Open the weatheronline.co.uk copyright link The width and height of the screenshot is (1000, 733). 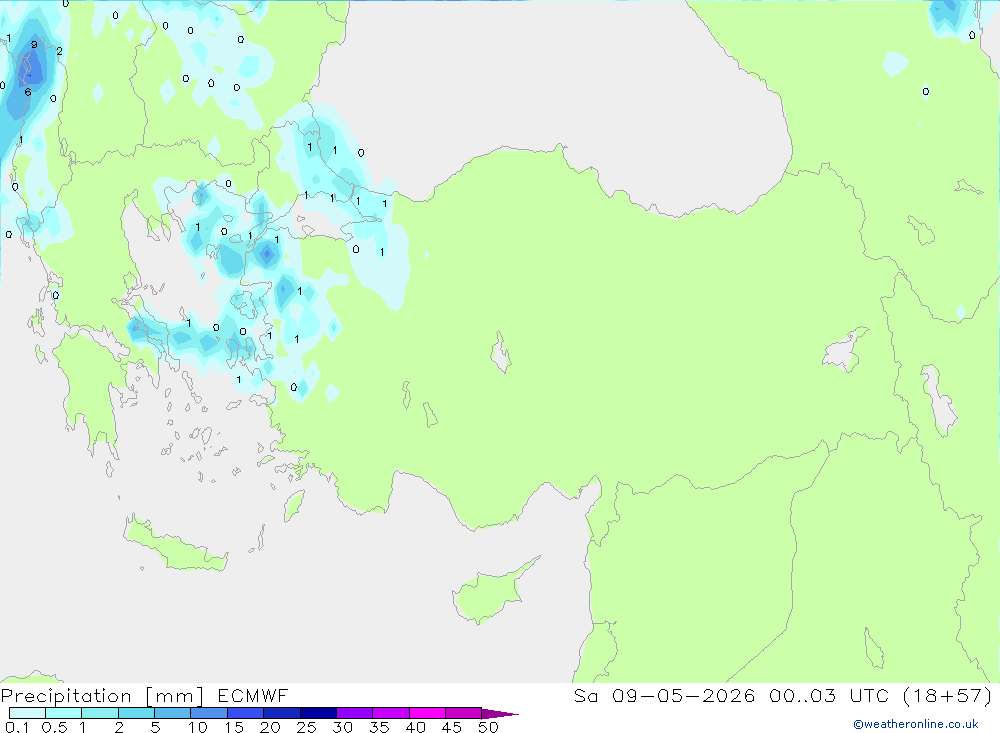pyautogui.click(x=916, y=724)
